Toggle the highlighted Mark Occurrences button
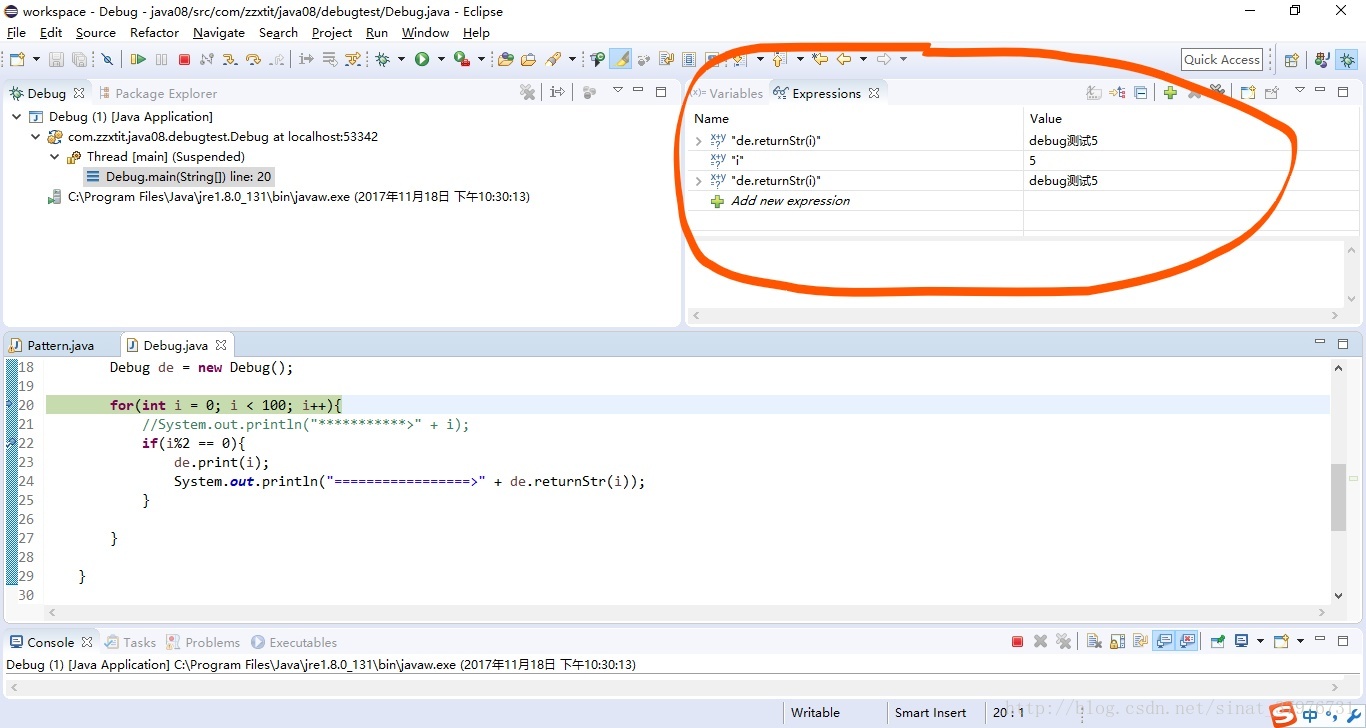This screenshot has height=728, width=1366. click(620, 59)
